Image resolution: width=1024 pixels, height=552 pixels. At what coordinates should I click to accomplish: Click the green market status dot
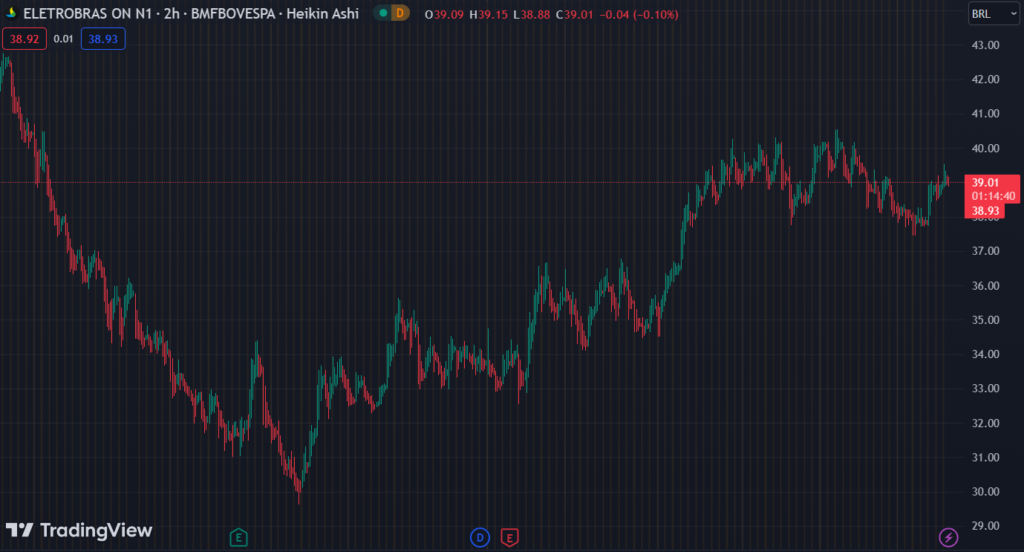click(x=383, y=13)
